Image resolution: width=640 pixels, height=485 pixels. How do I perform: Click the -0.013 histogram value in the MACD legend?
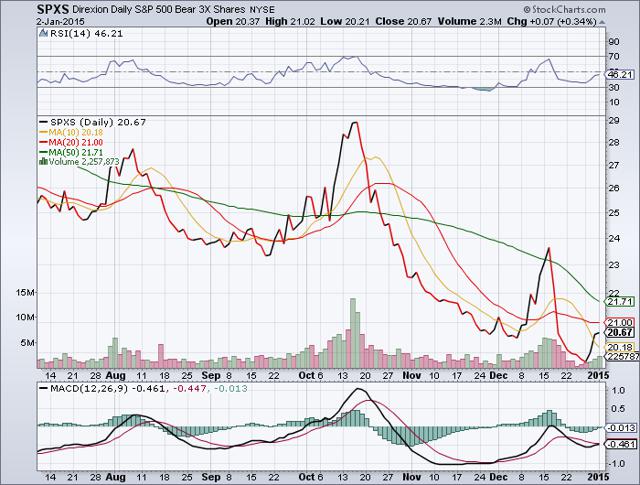coord(230,388)
